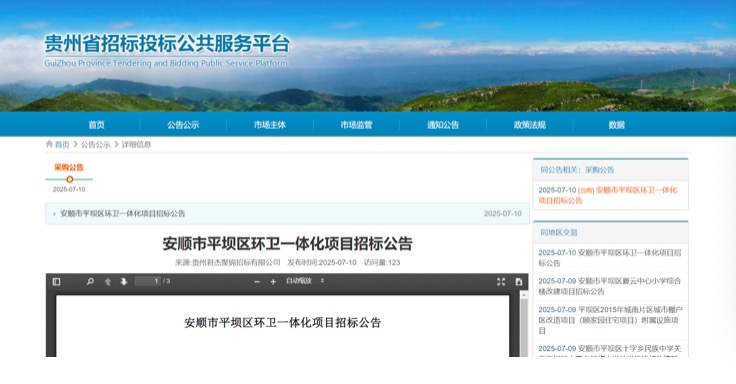Open the 公告公示 navigation menu
Viewport: 736px width, 384px height.
pyautogui.click(x=183, y=125)
